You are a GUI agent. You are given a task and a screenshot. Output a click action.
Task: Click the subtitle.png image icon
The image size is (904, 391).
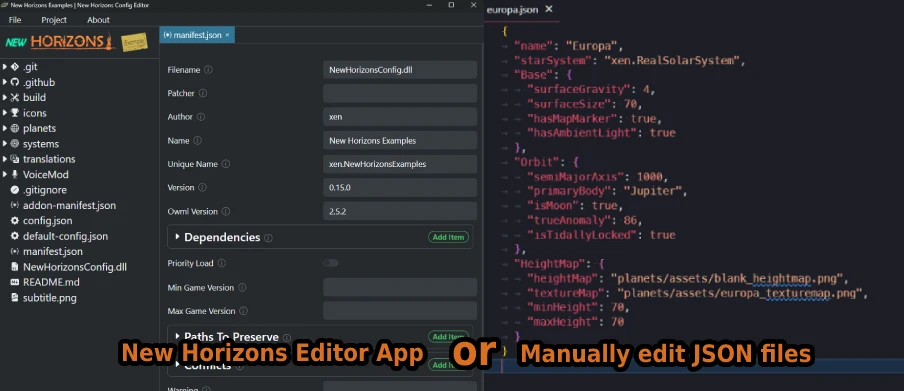(14, 298)
